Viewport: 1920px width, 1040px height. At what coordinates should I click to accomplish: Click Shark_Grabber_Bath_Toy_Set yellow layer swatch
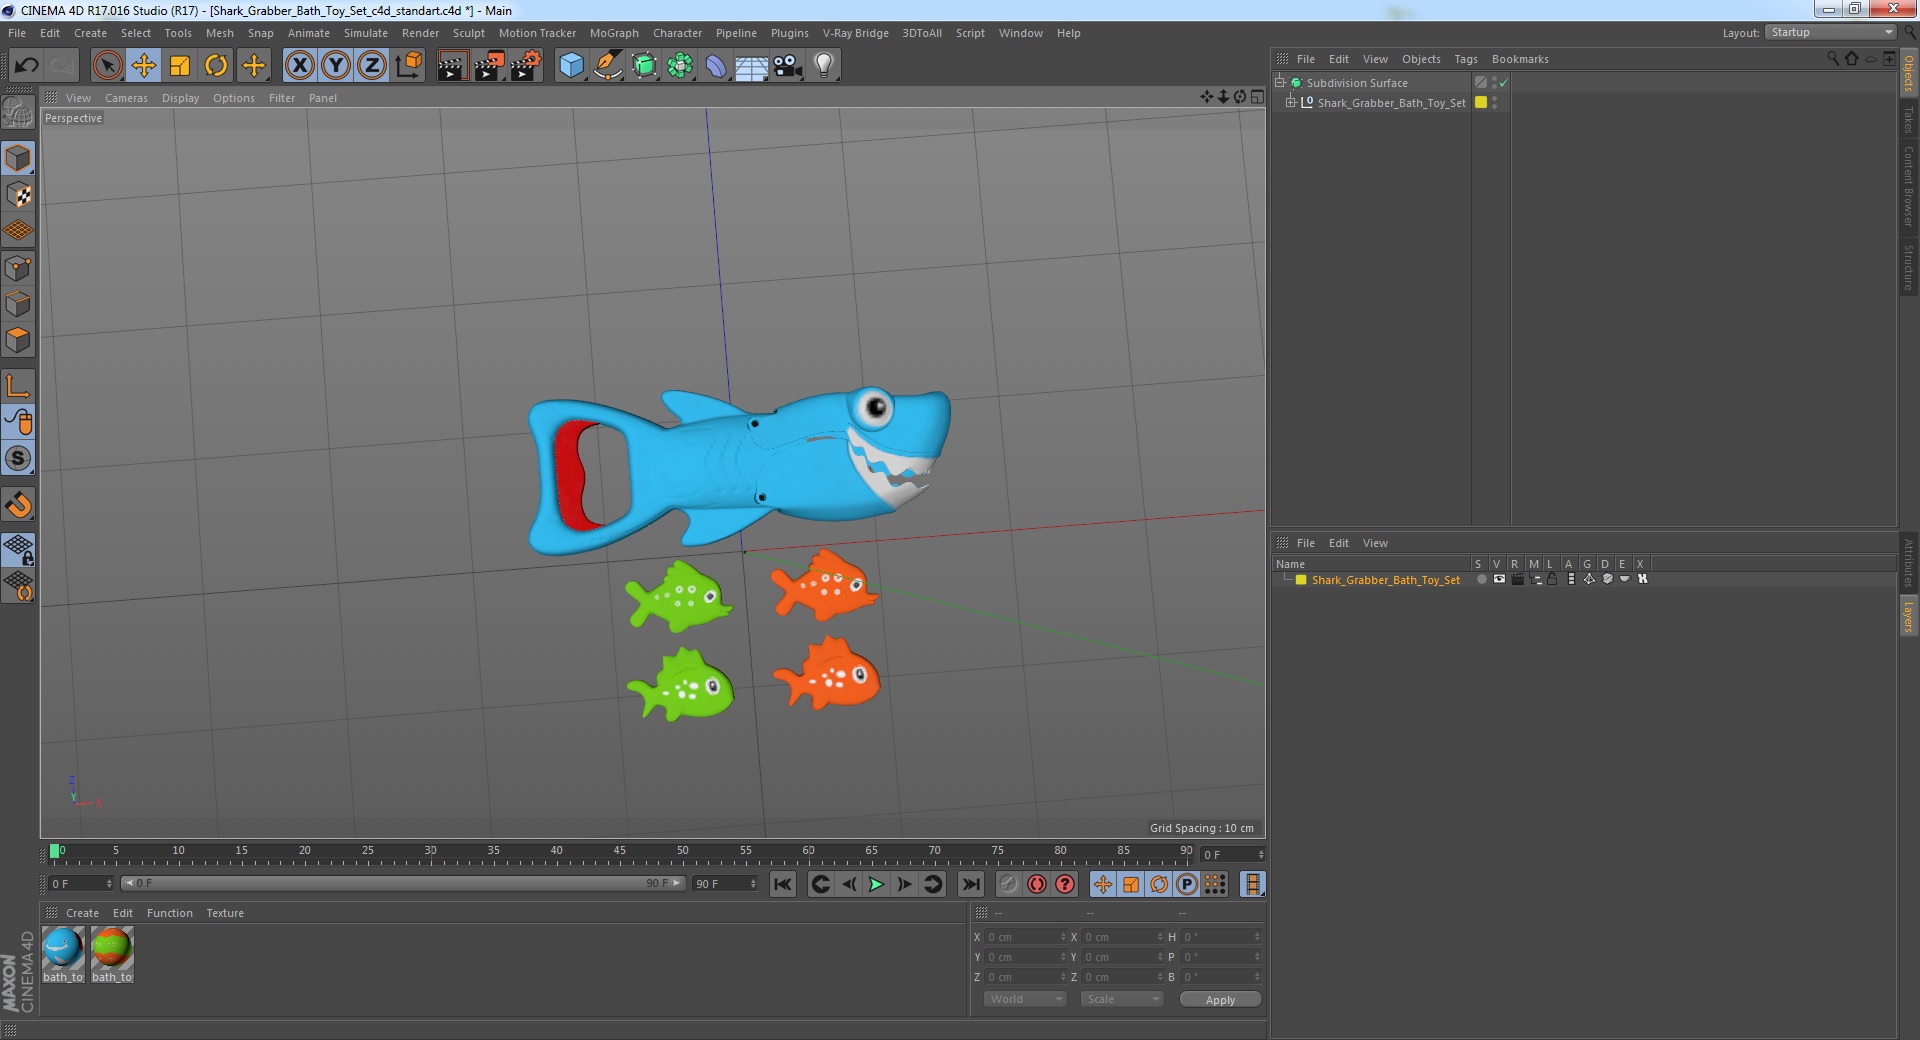tap(1481, 102)
